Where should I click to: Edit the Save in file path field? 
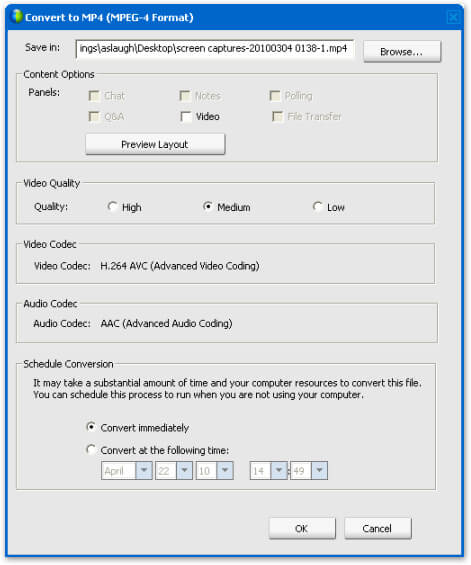(x=215, y=49)
